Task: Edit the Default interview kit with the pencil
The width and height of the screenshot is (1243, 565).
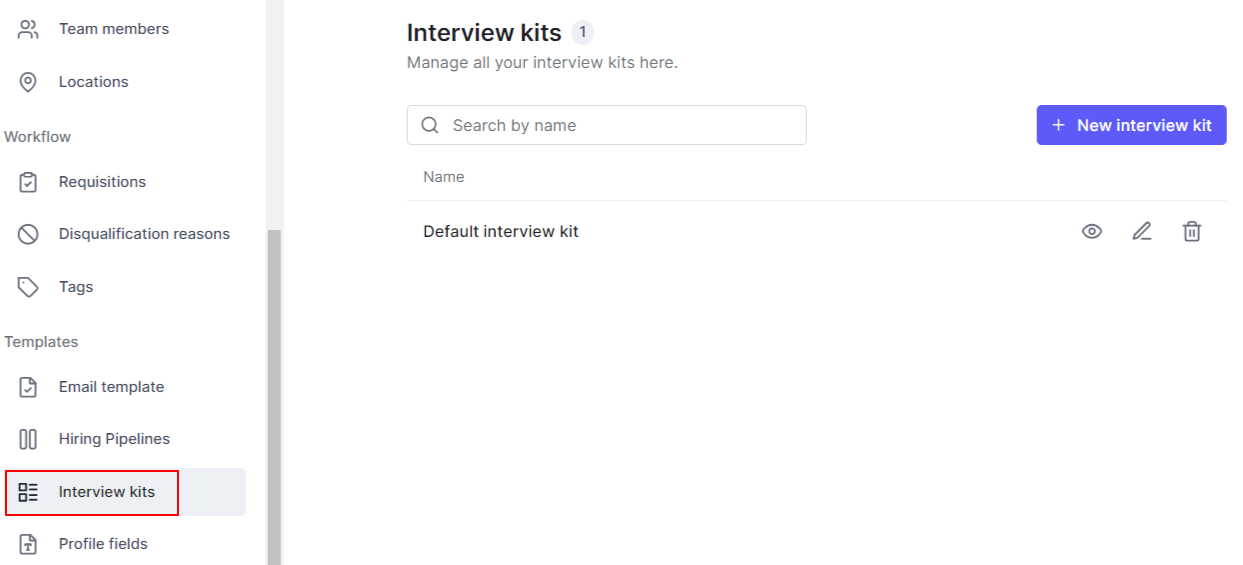Action: pyautogui.click(x=1142, y=232)
